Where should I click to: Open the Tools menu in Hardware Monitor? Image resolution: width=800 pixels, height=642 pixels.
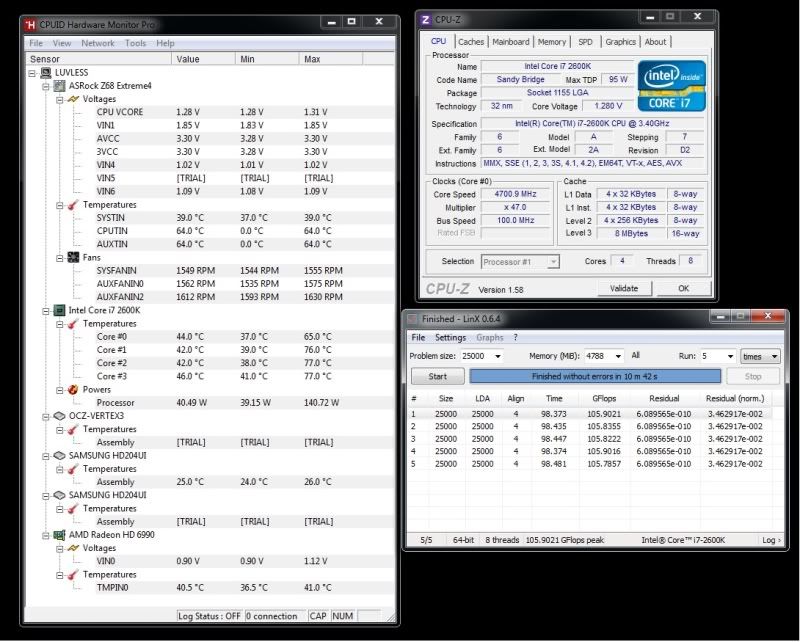pyautogui.click(x=136, y=43)
